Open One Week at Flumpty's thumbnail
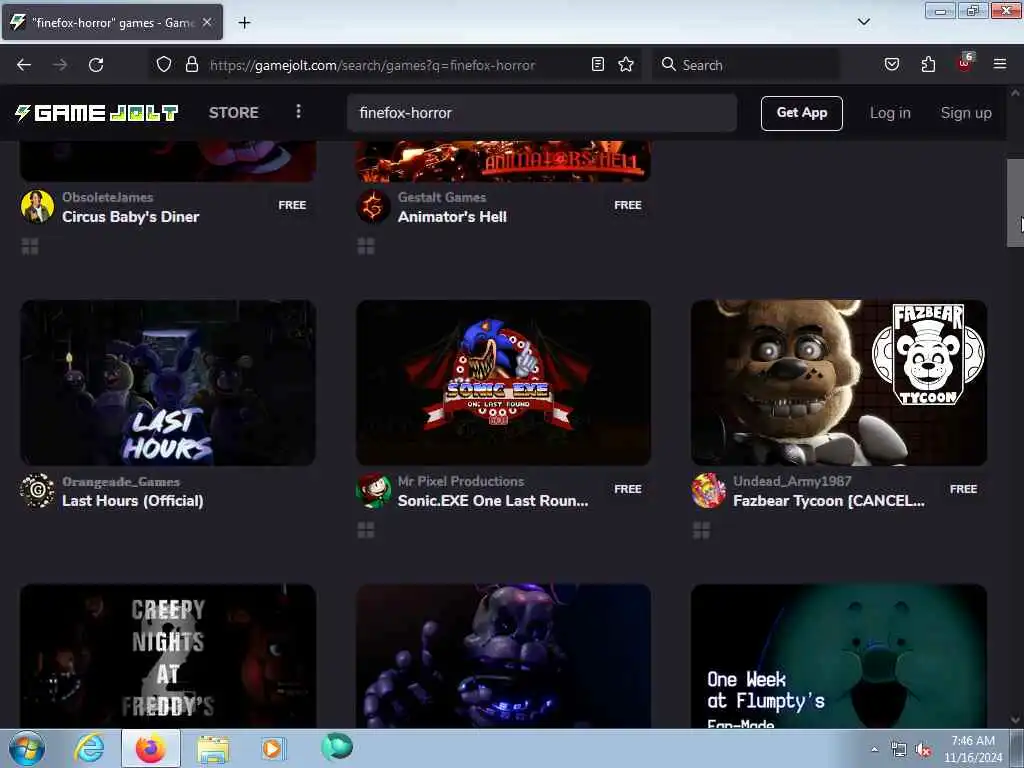 click(839, 656)
